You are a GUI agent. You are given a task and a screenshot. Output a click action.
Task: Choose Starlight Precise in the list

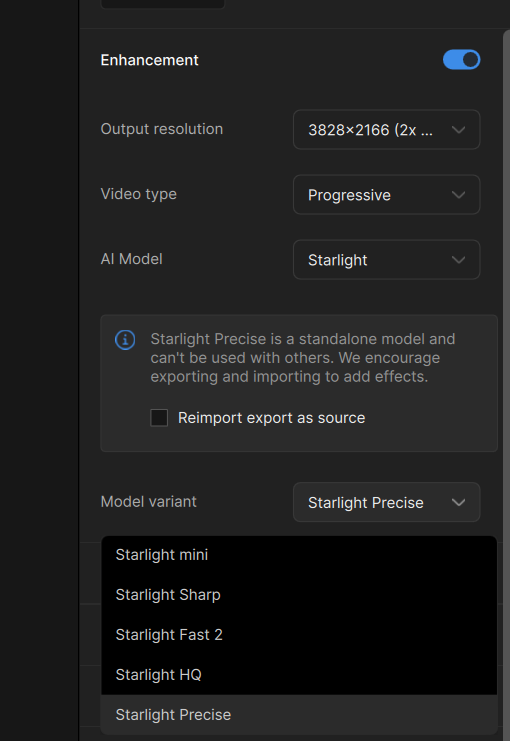pos(299,715)
